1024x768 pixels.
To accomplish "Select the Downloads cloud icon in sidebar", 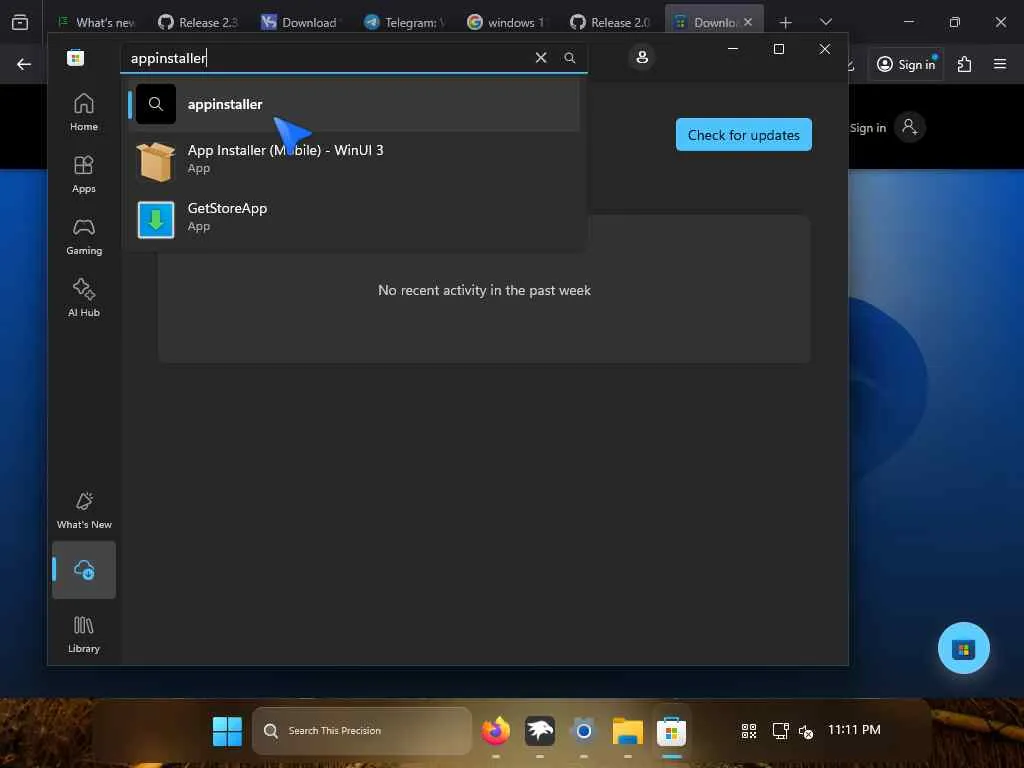I will (x=84, y=569).
